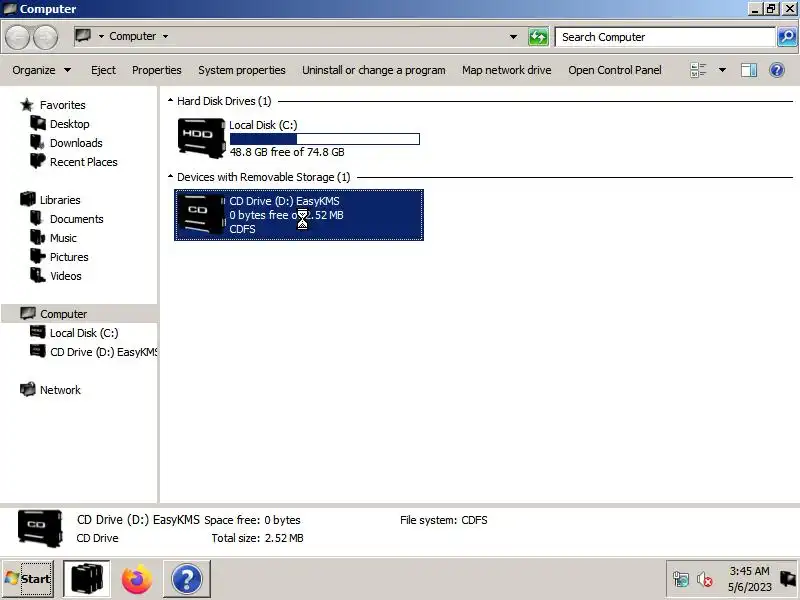Screen dimensions: 800x600
Task: Click the Forward navigation arrow button
Action: coord(45,37)
